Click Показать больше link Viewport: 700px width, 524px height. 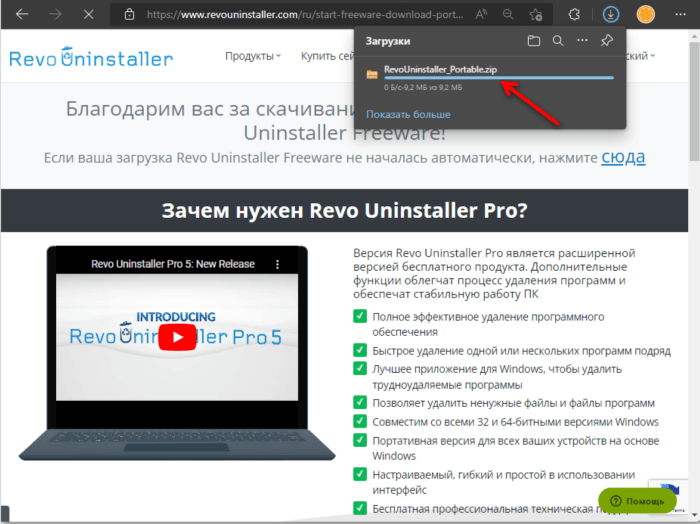click(408, 114)
